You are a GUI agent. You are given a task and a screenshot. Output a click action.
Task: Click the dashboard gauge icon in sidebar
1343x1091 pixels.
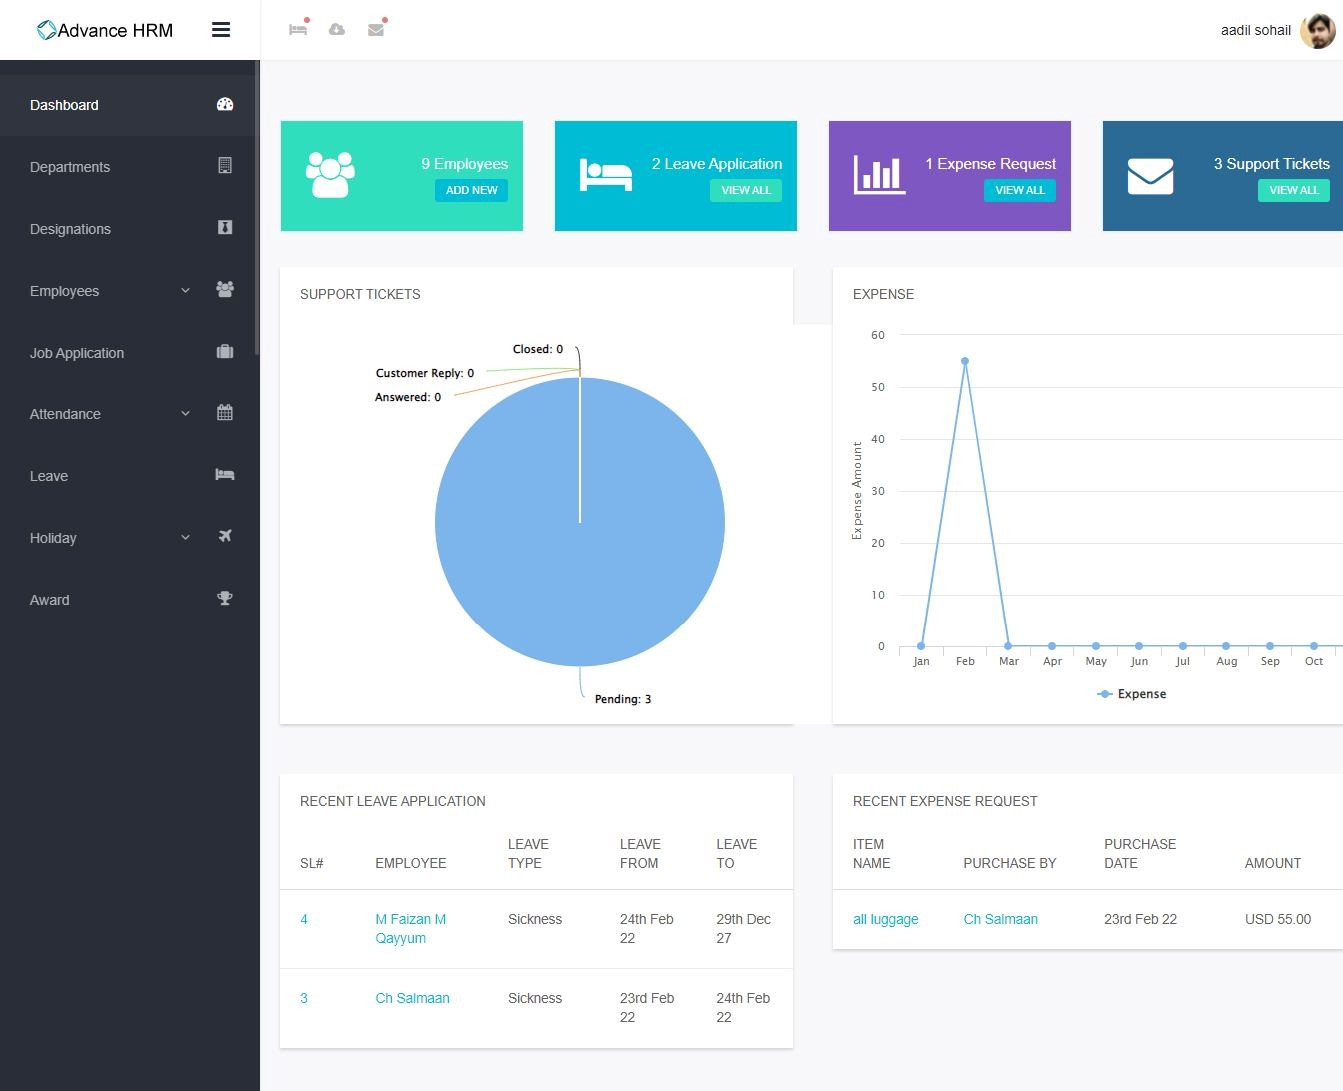tap(225, 104)
